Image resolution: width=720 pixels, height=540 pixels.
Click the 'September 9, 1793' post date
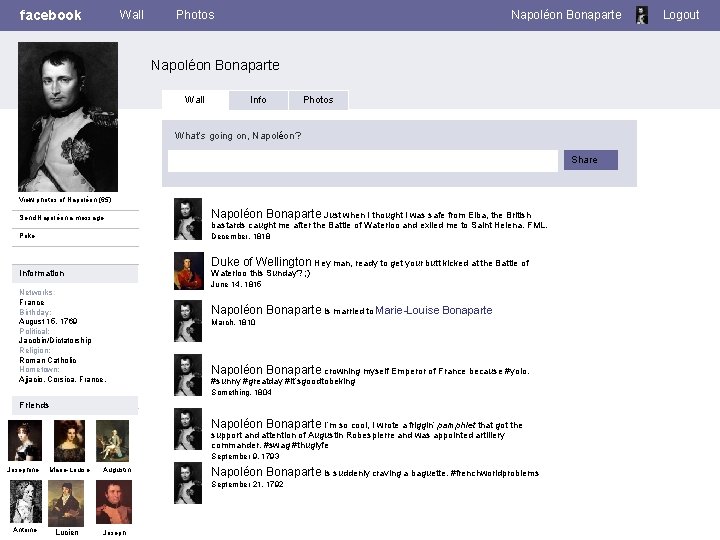(x=245, y=456)
